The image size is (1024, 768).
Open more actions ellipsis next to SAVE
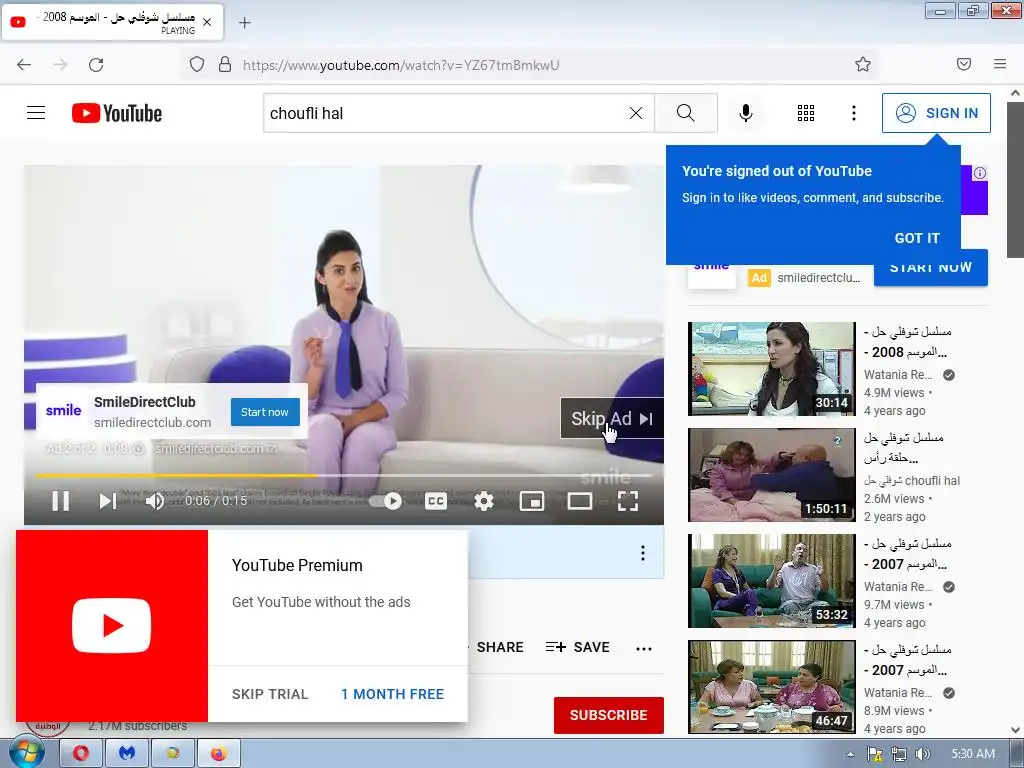pos(644,648)
